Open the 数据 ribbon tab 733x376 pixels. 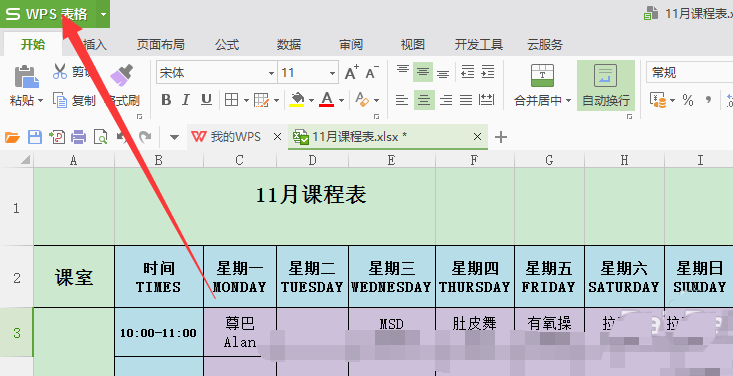(288, 44)
